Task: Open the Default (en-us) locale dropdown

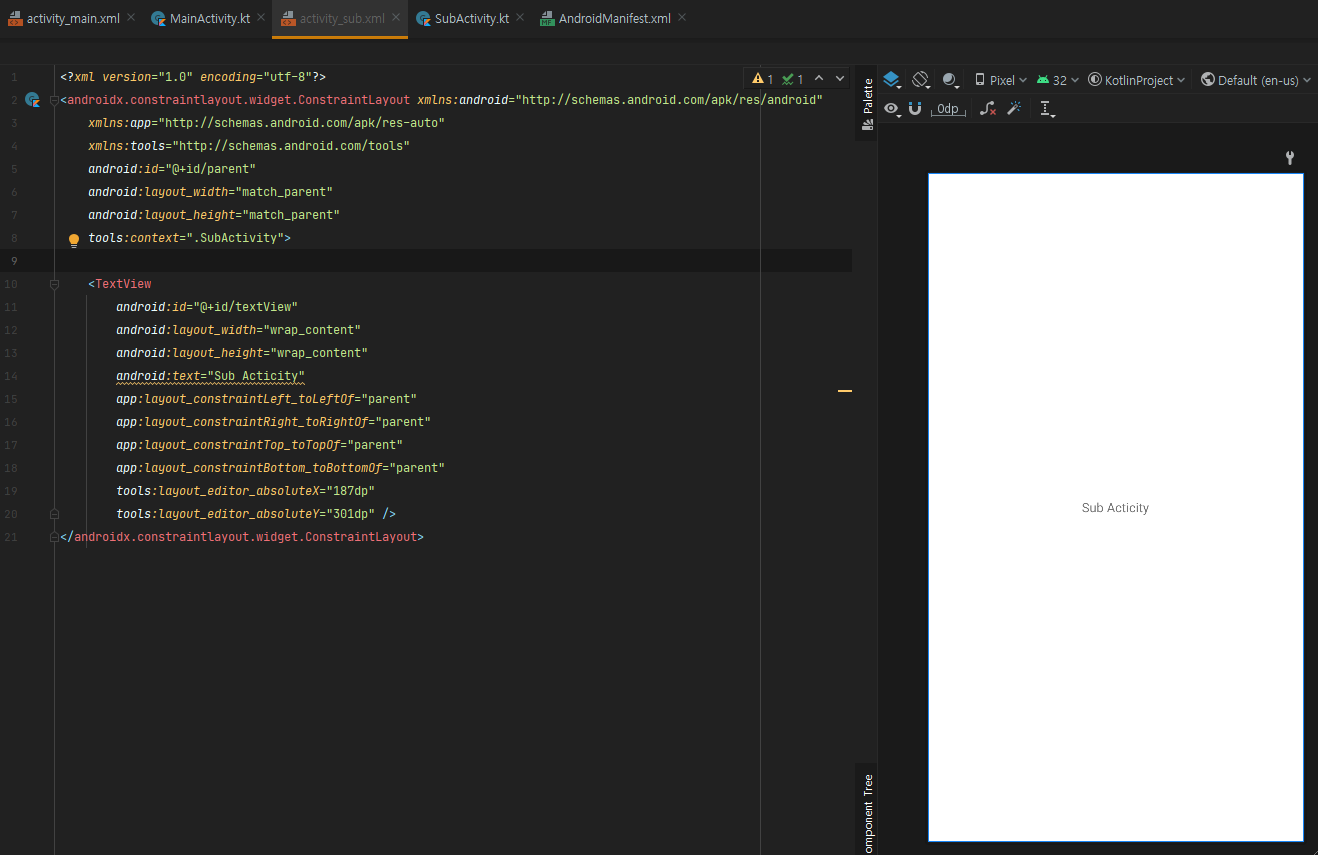Action: click(x=1255, y=80)
